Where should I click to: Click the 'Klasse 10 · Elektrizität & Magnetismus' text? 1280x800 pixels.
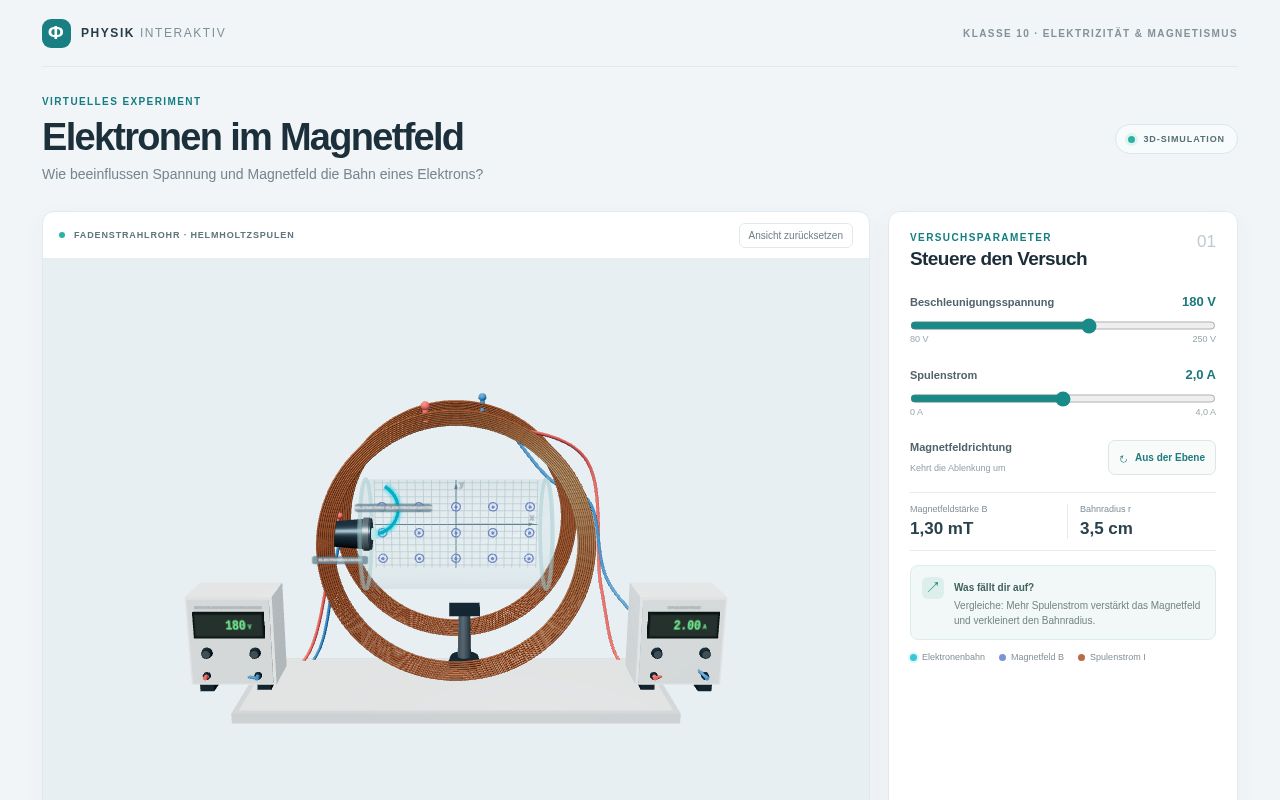pos(1100,33)
